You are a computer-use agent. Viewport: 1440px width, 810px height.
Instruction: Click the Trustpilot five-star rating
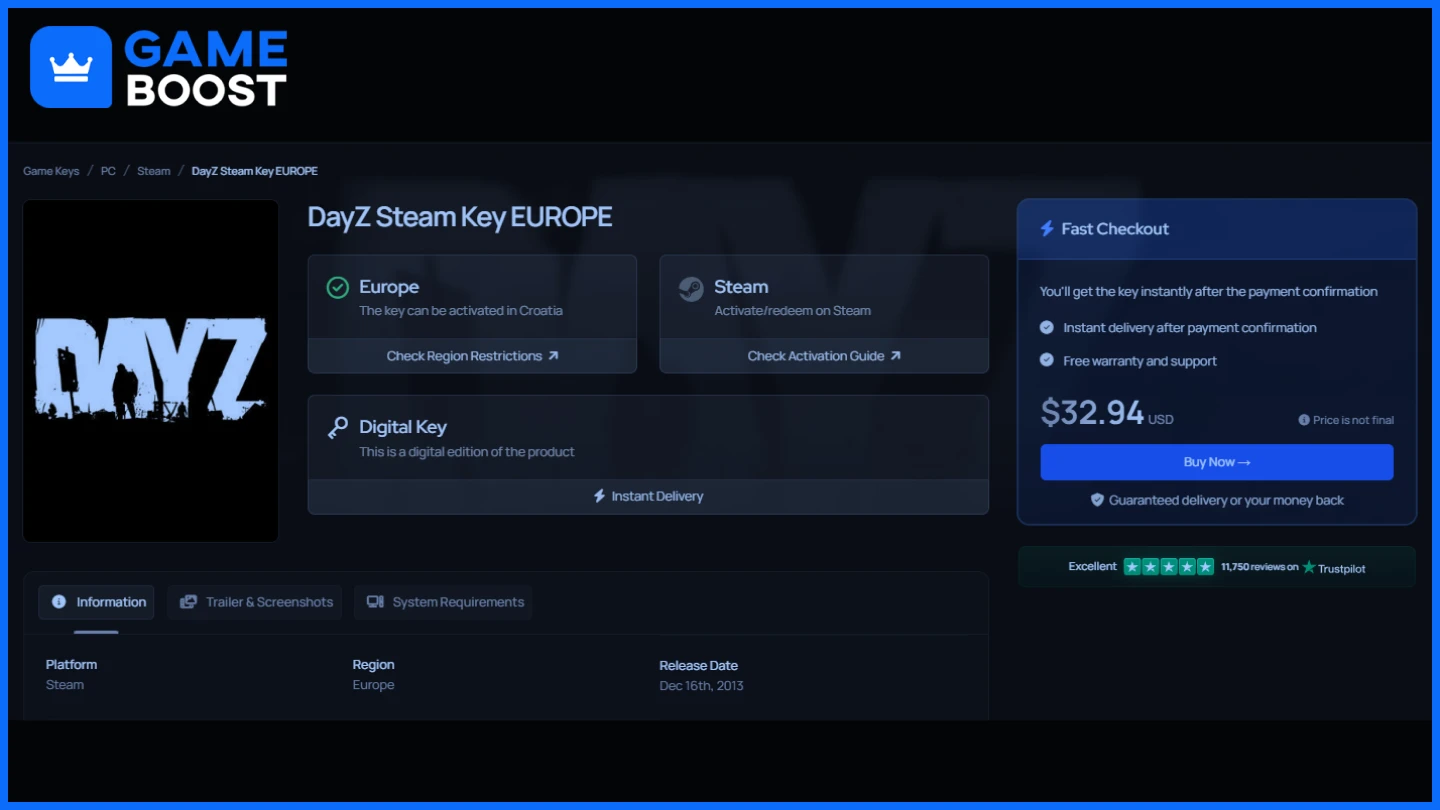(x=1169, y=567)
